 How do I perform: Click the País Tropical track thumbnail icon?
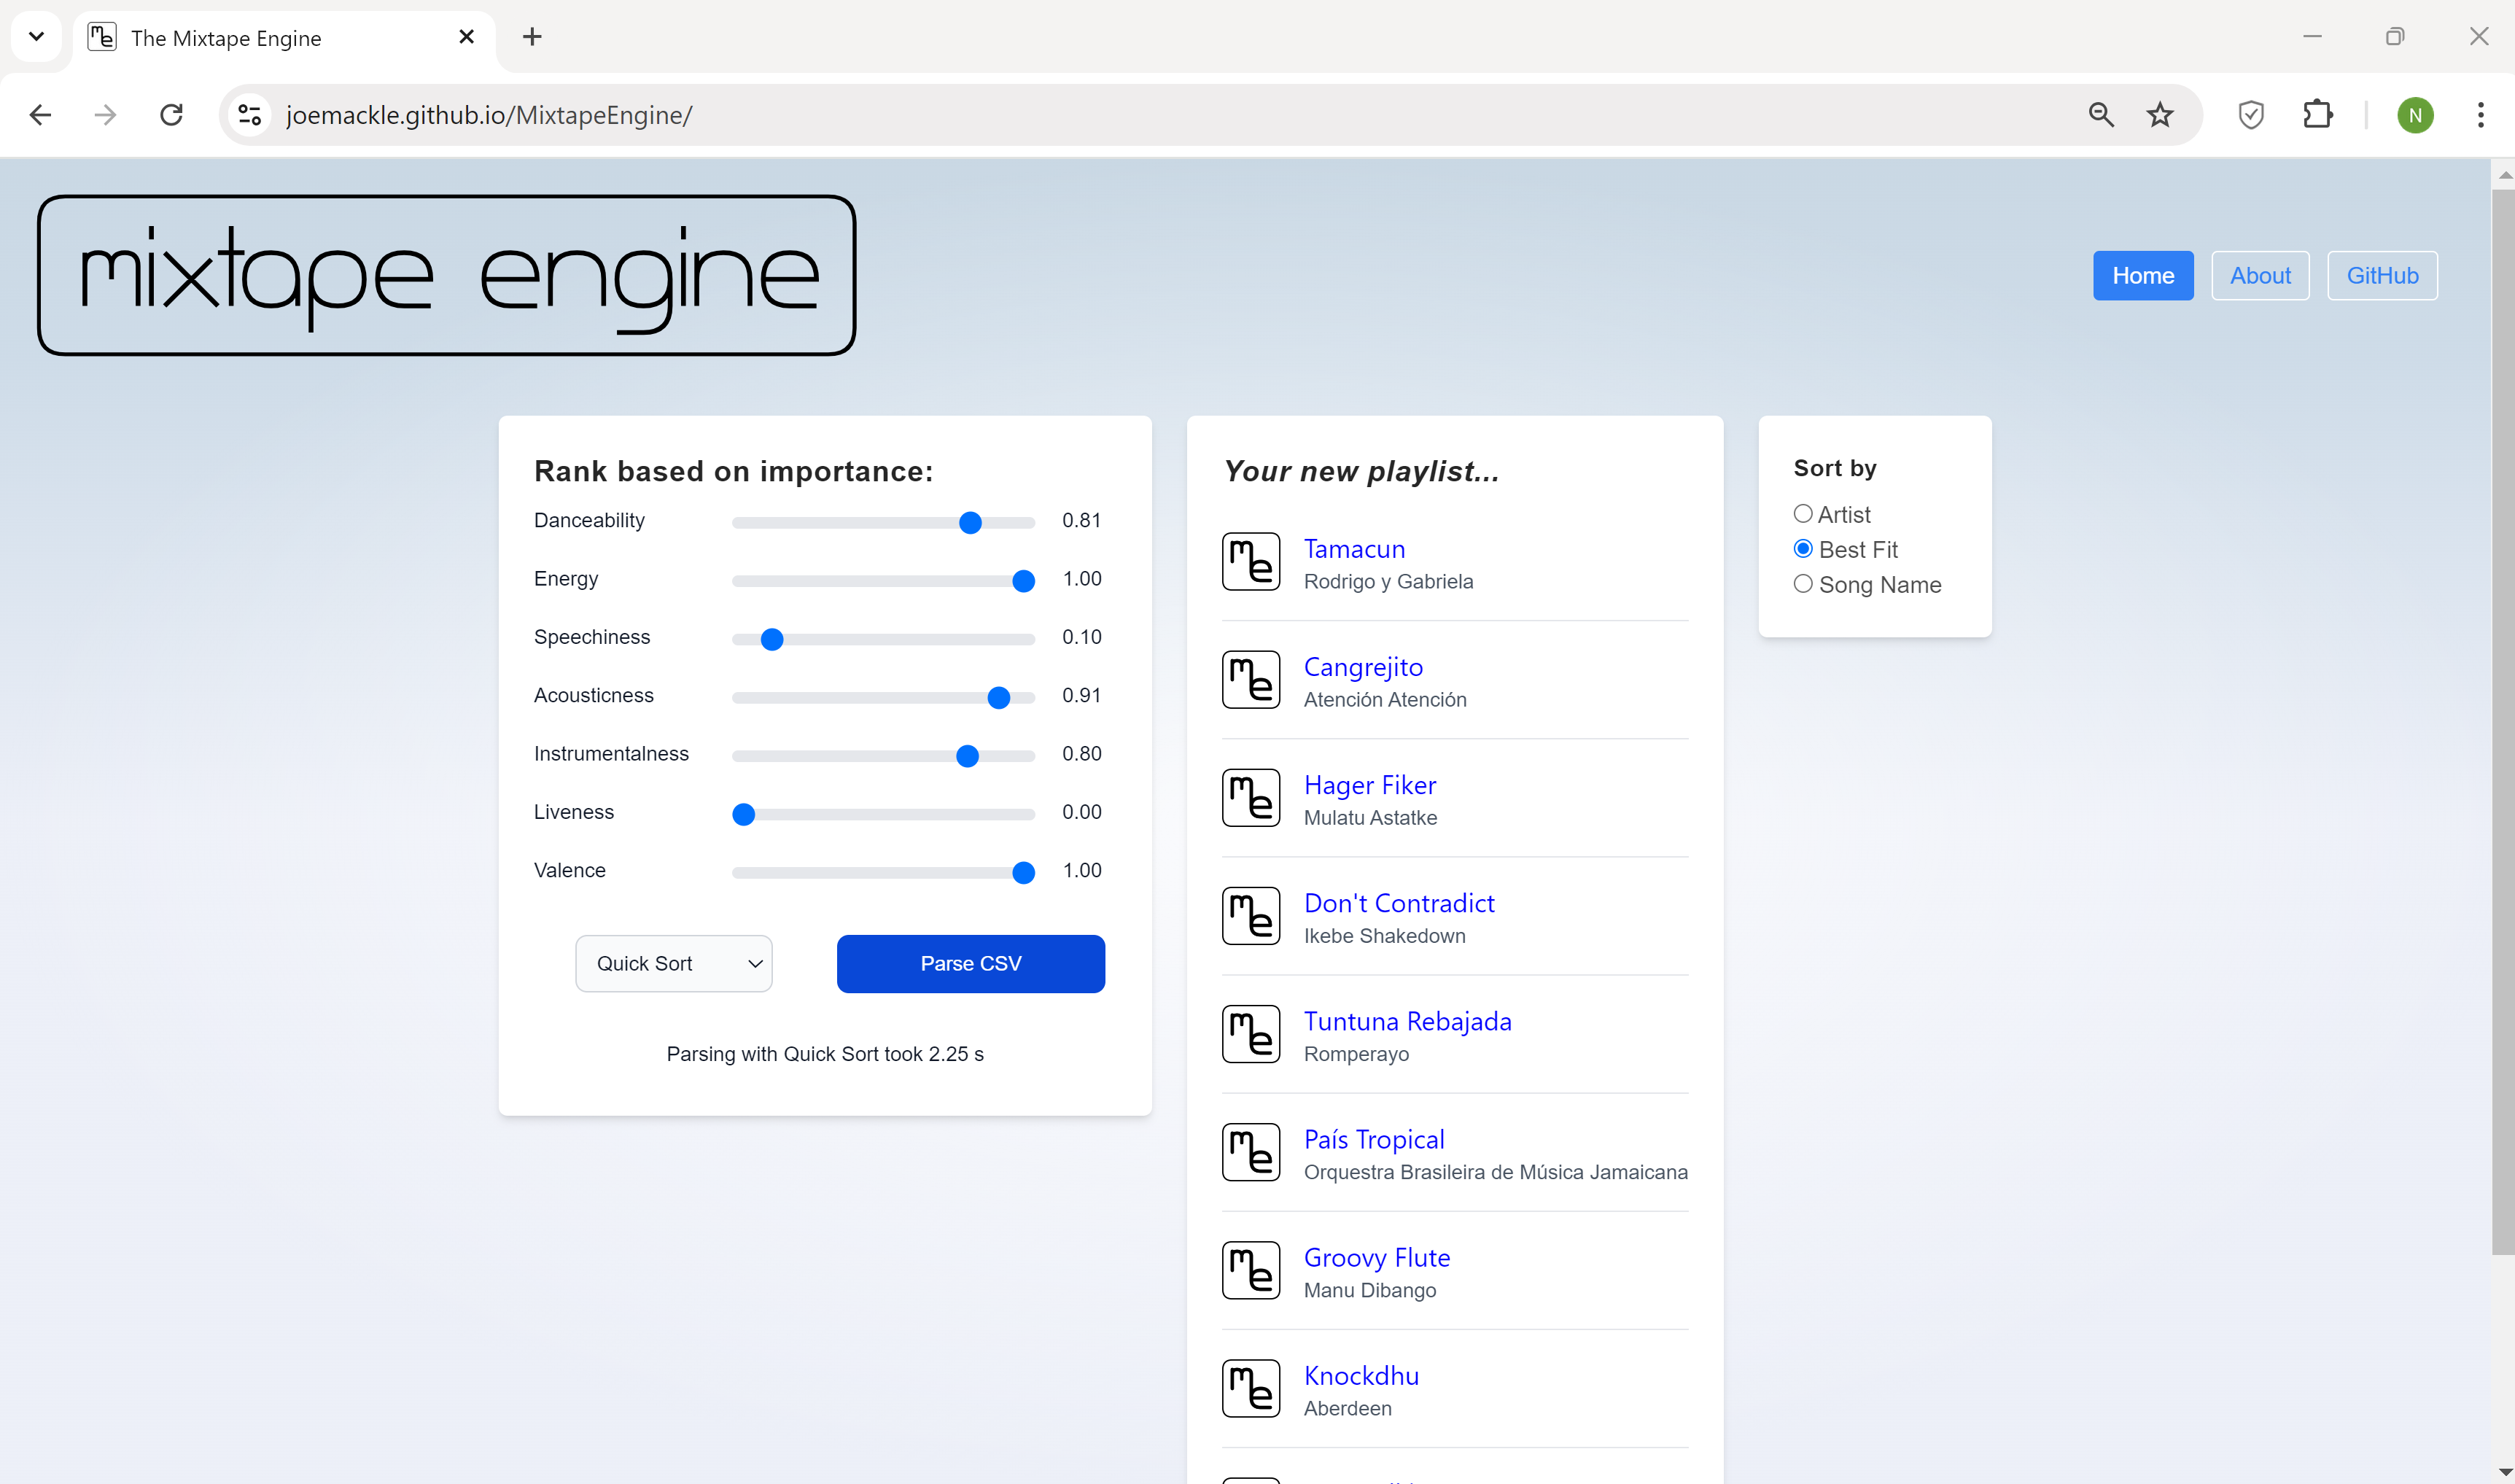(1251, 1152)
